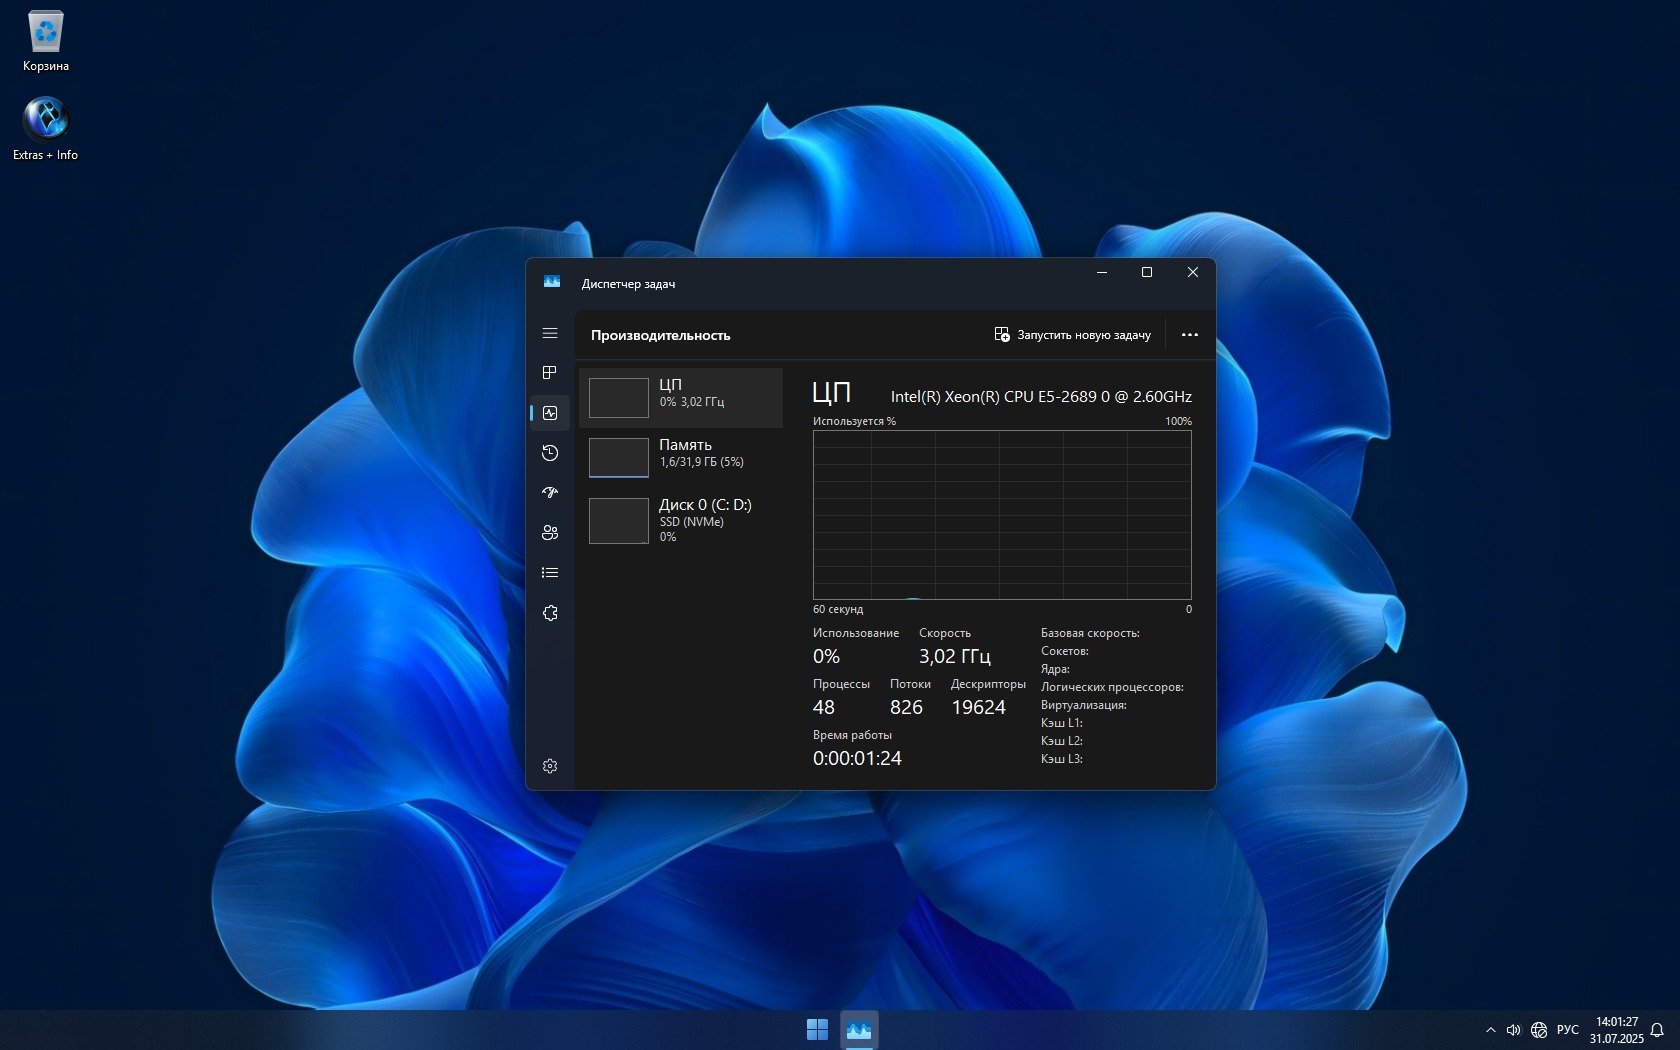The width and height of the screenshot is (1680, 1050).
Task: Expand the hamburger navigation menu
Action: (x=549, y=333)
